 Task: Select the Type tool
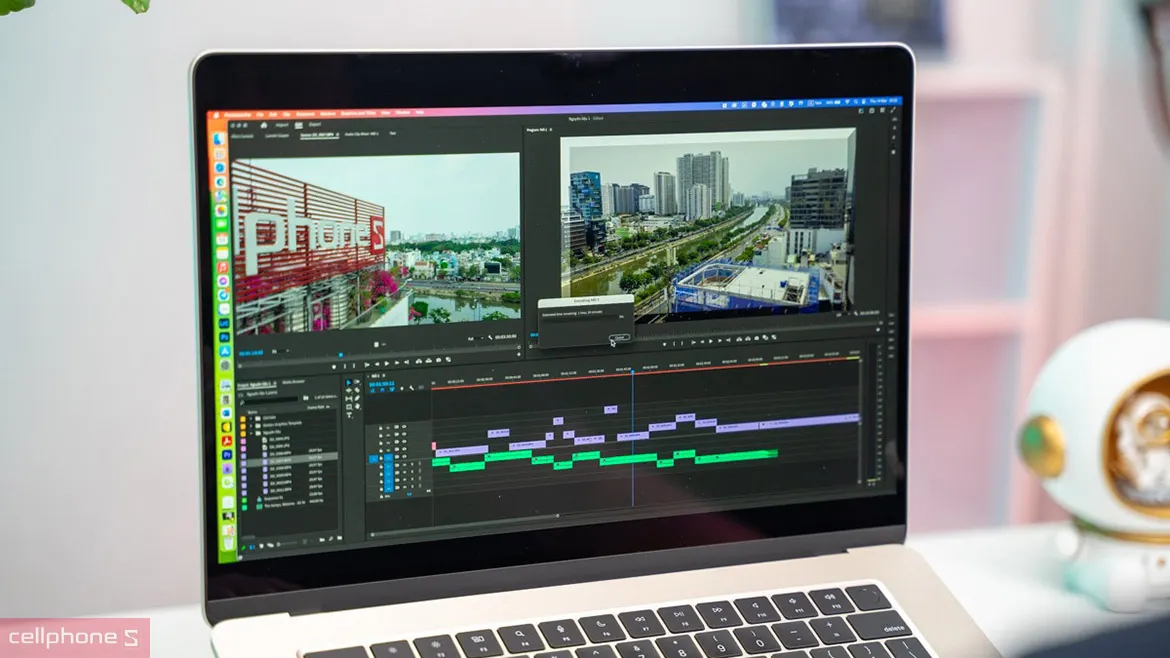point(349,416)
